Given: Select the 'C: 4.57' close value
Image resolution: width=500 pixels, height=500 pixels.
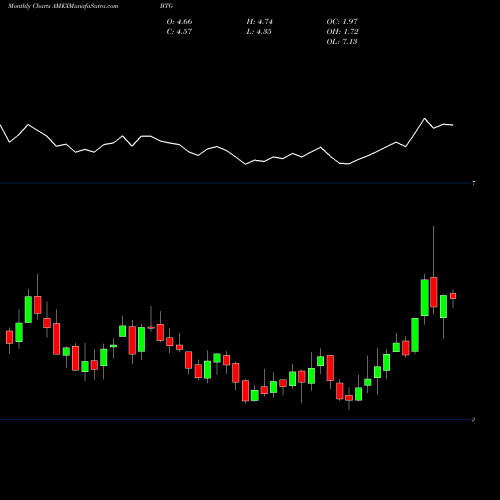Looking at the screenshot, I should pyautogui.click(x=179, y=32).
